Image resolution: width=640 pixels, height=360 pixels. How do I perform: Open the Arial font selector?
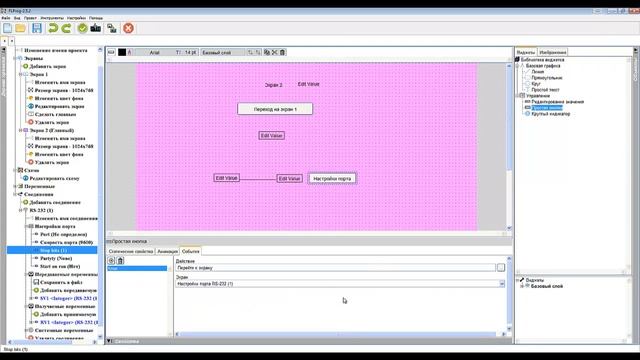click(x=154, y=52)
